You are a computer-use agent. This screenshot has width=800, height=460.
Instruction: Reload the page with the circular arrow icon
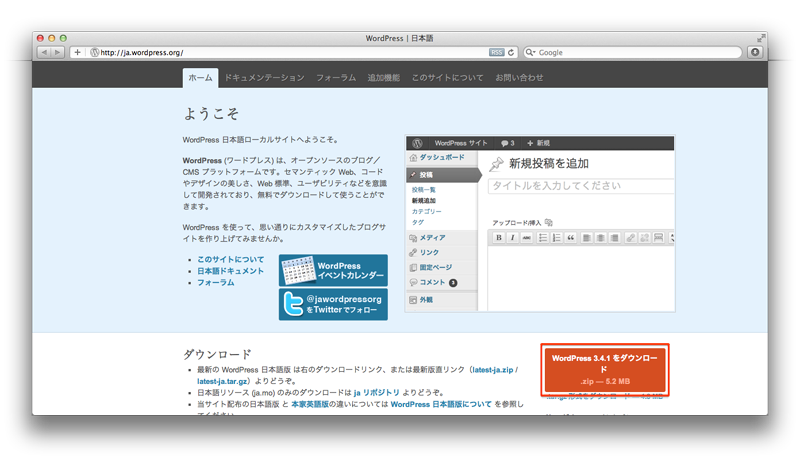click(511, 52)
